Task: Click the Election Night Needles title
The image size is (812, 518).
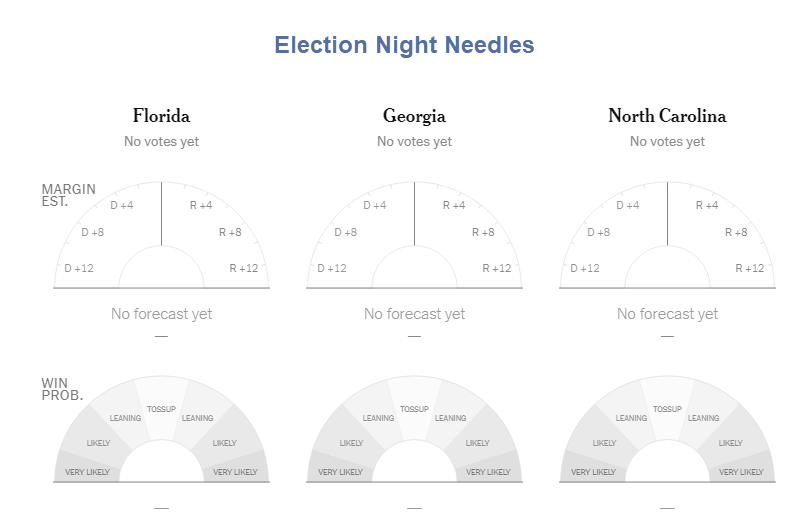Action: coord(404,45)
